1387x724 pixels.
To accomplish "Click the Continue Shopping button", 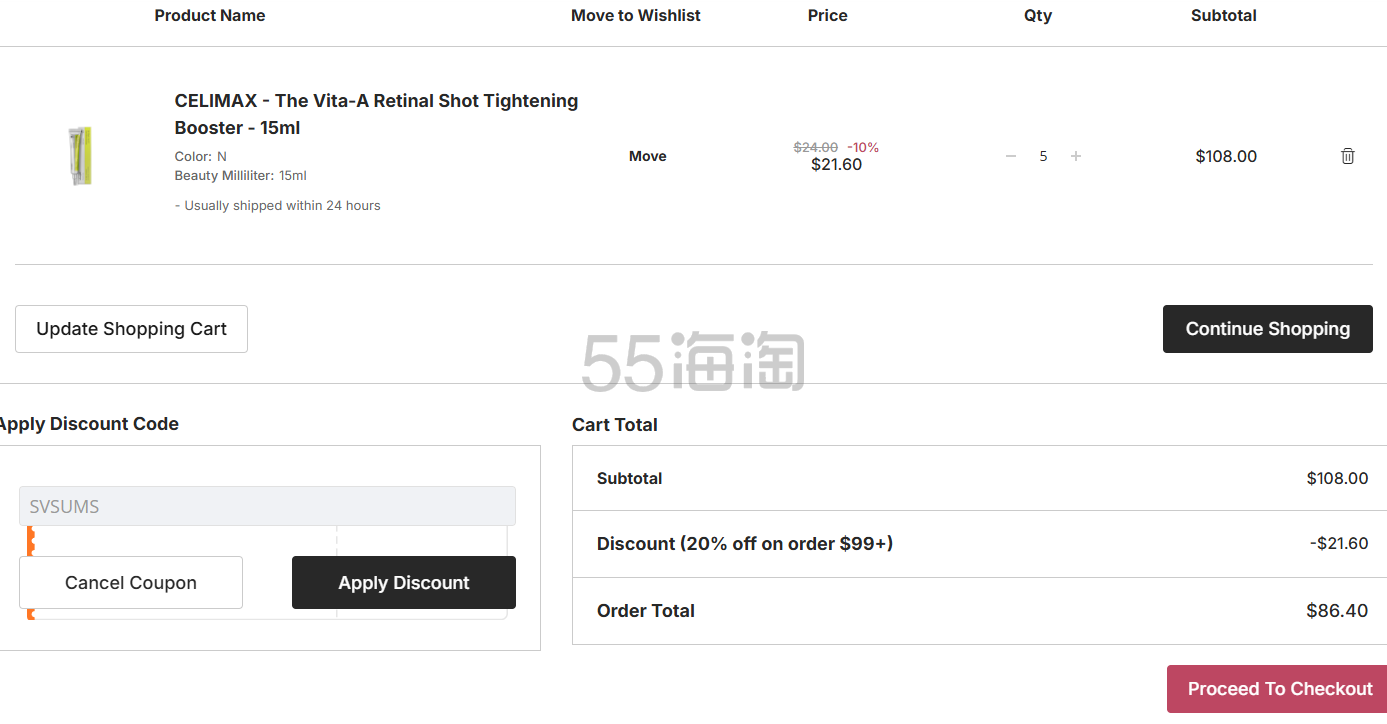I will 1268,329.
